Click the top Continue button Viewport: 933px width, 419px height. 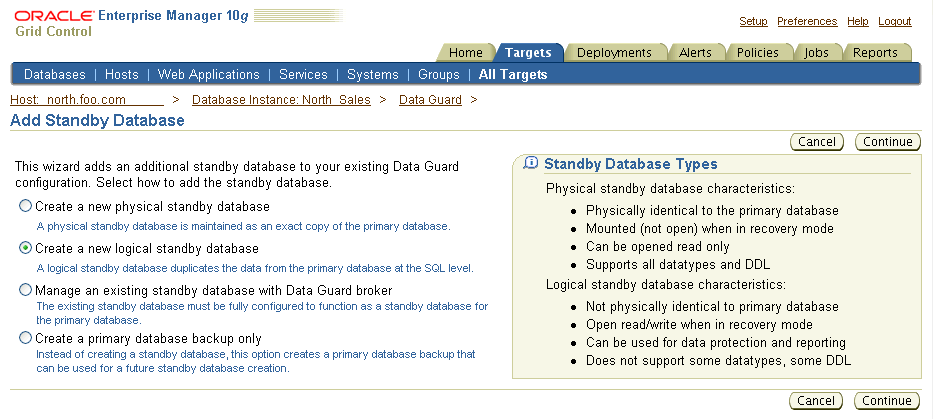coord(887,142)
